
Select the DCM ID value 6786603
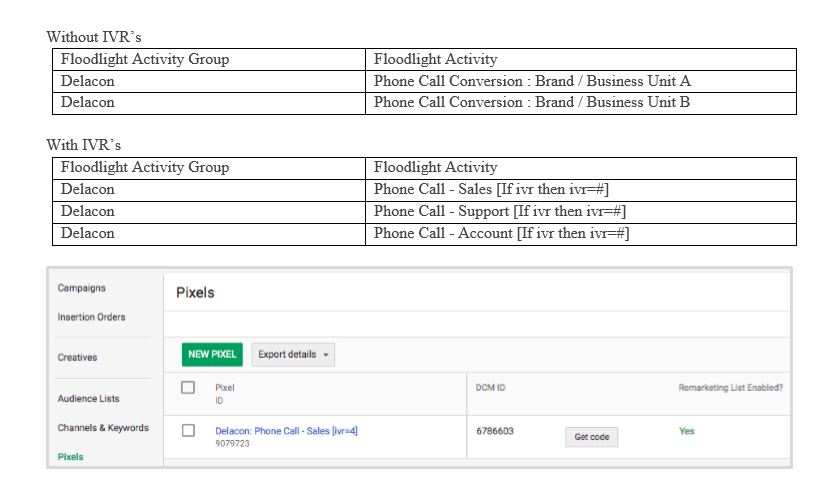(494, 431)
